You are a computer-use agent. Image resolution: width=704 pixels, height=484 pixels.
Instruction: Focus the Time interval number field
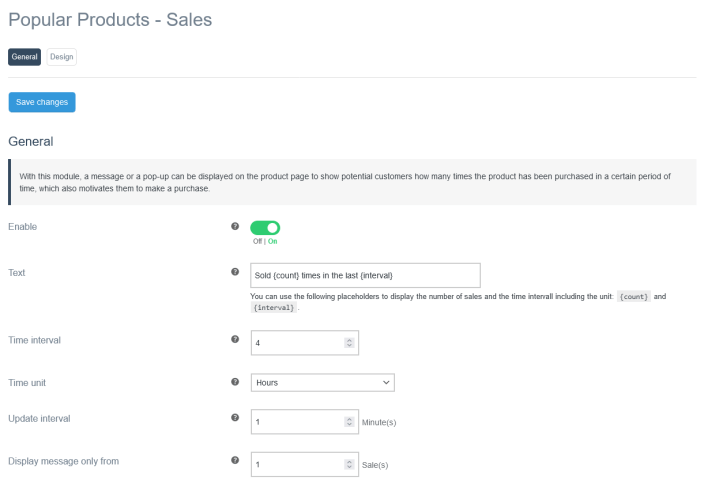(295, 343)
